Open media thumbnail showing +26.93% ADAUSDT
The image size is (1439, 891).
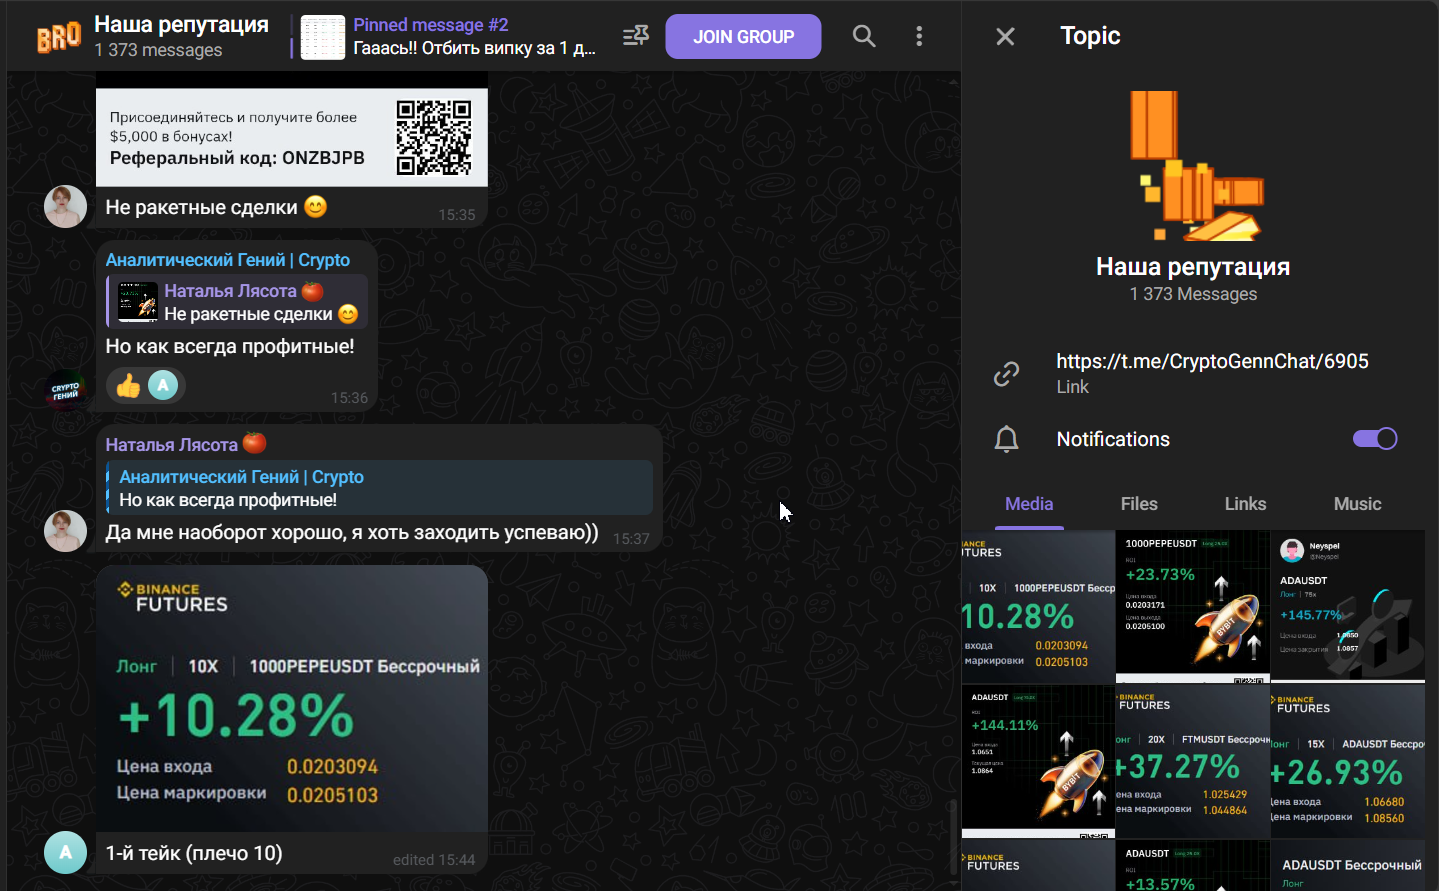point(1348,761)
